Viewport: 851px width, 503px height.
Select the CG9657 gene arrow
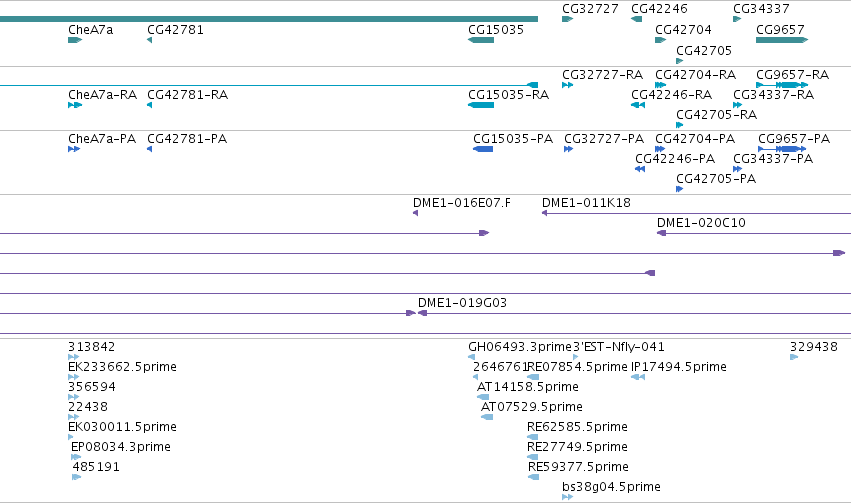point(782,40)
